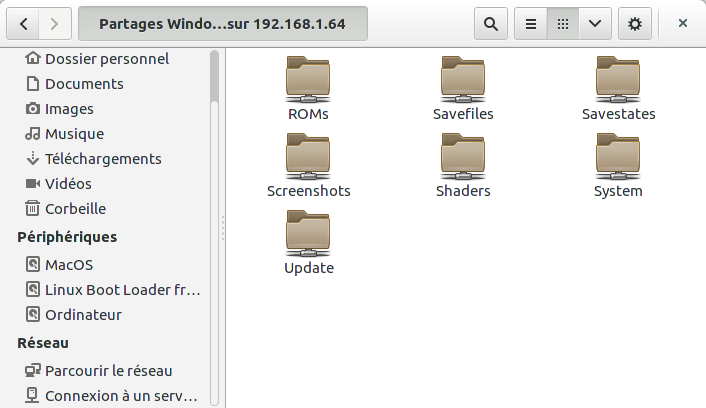706x408 pixels.
Task: Select Parcourir le réseau
Action: click(108, 370)
